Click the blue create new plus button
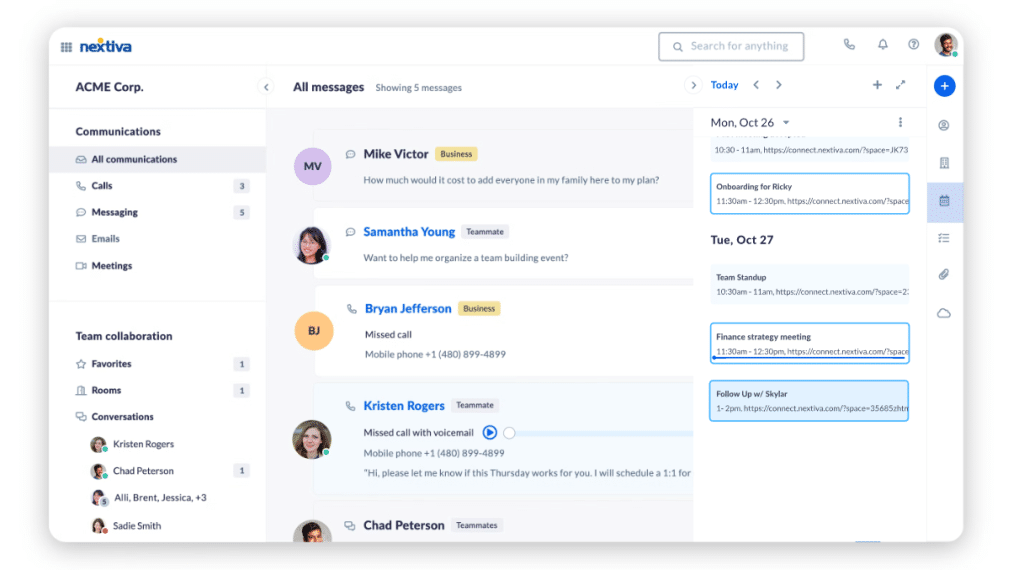 coord(944,86)
